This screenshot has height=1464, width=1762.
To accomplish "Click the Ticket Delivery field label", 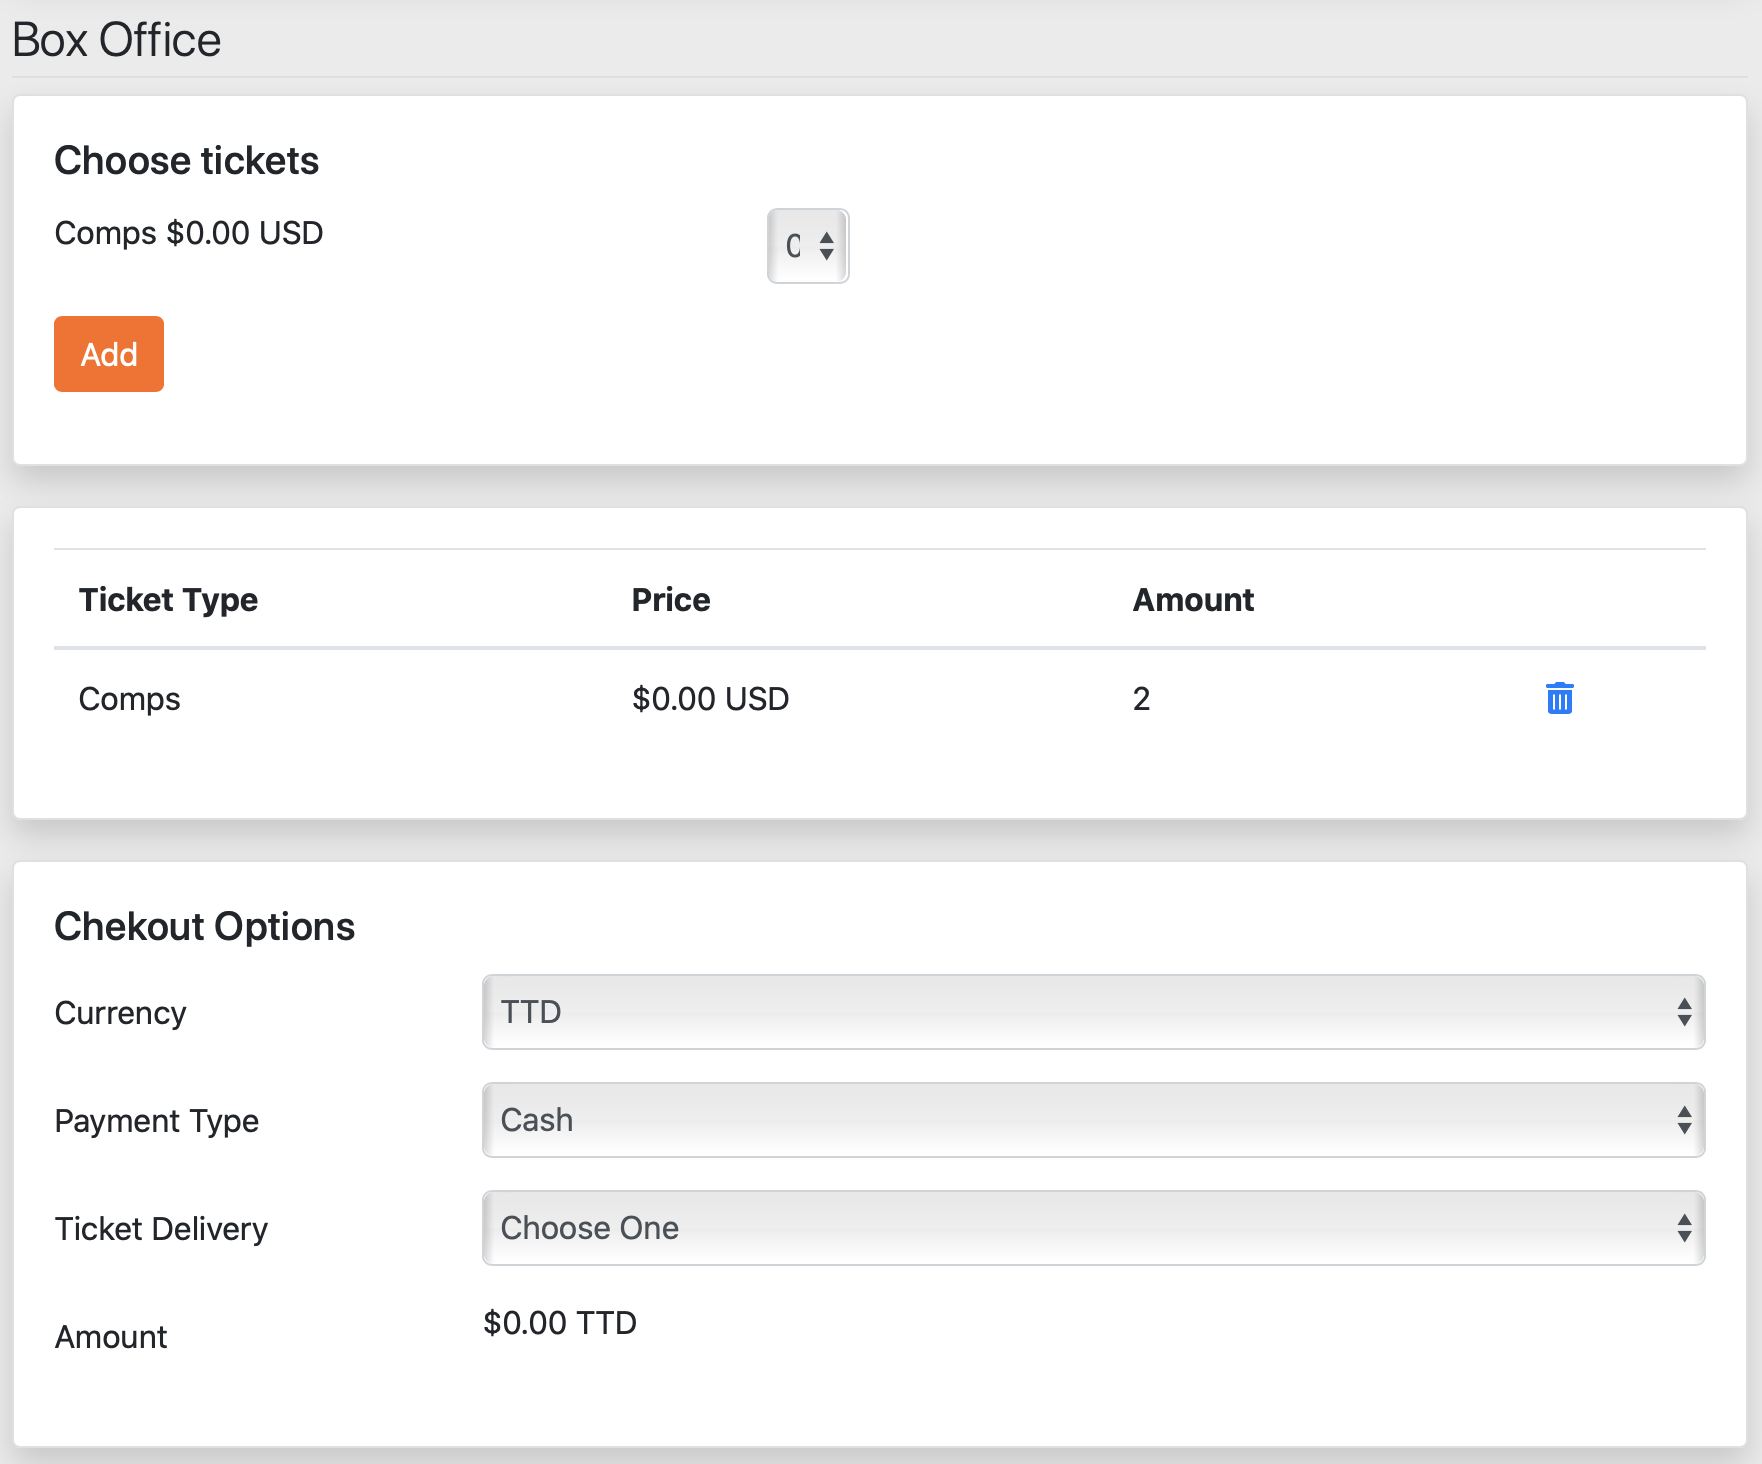I will point(161,1229).
